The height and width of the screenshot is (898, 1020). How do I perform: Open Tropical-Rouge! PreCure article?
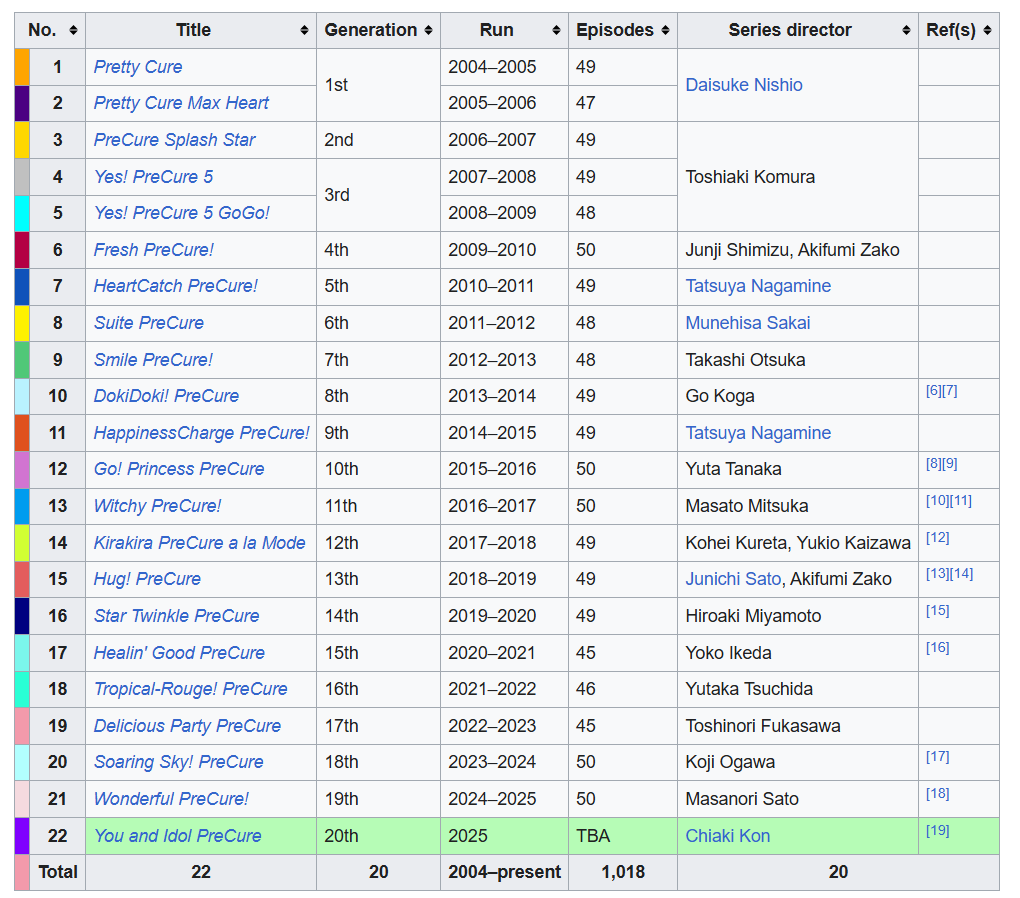[x=191, y=689]
